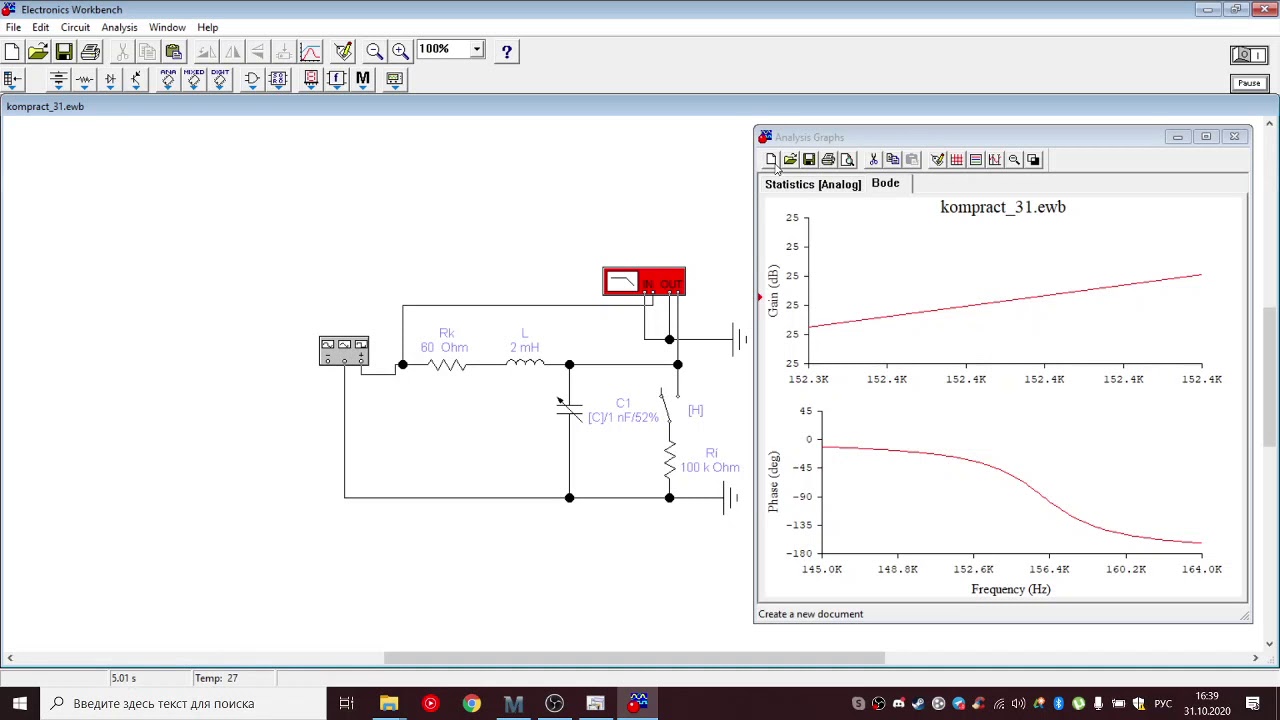Viewport: 1280px width, 720px height.
Task: Expand the Sources parts bin
Action: pos(58,79)
